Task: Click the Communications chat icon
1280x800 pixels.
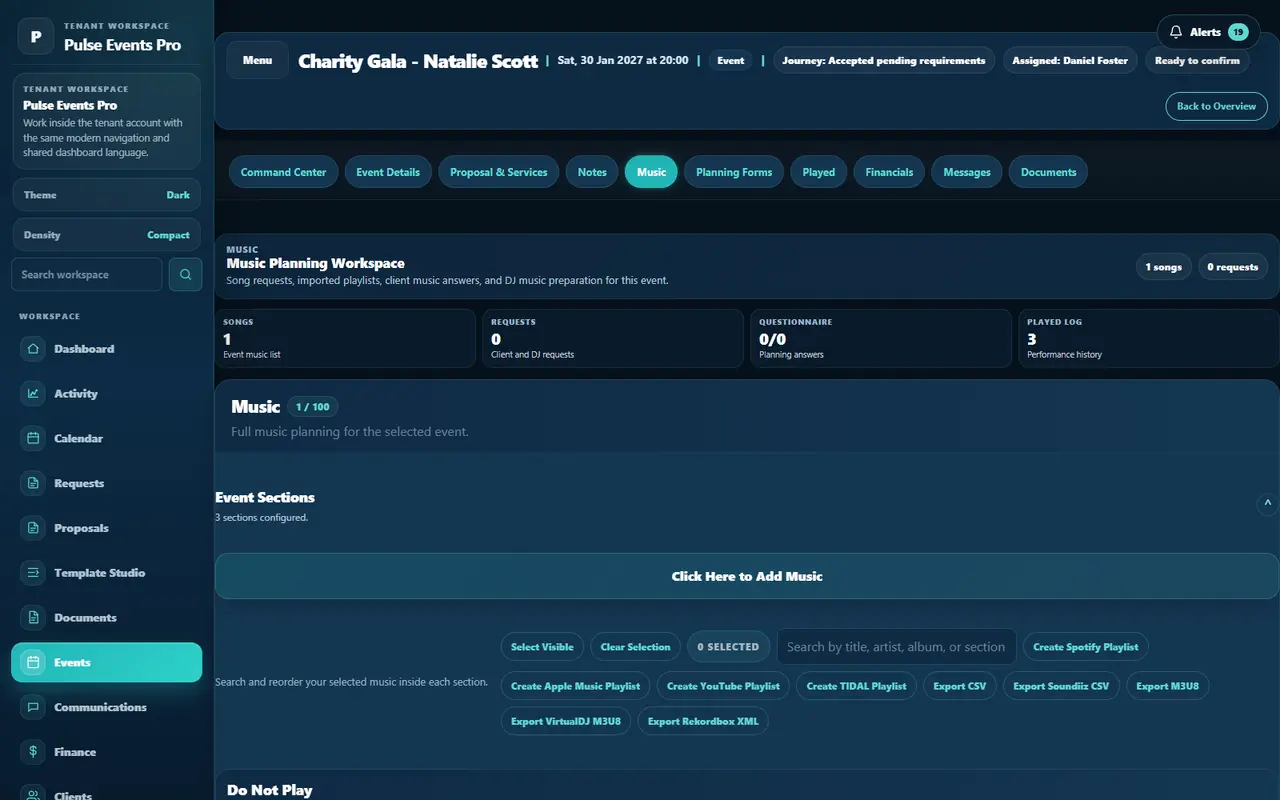Action: click(x=33, y=707)
